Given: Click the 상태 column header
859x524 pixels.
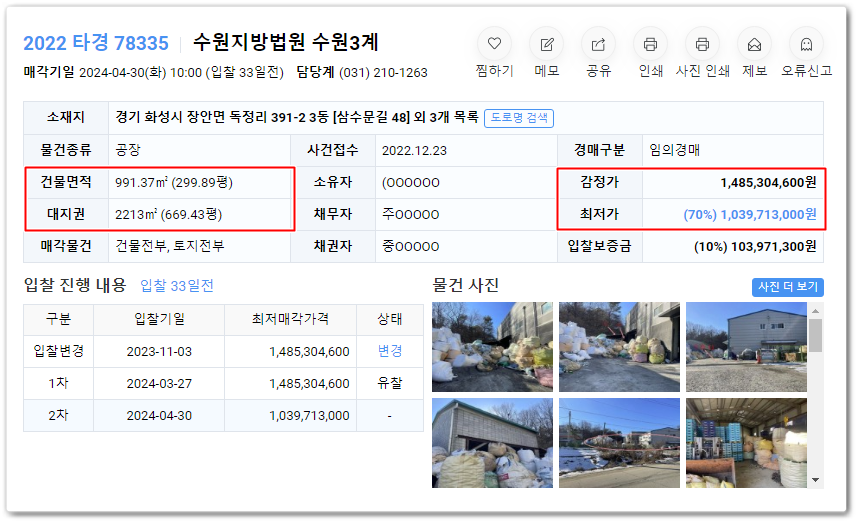Looking at the screenshot, I should point(390,319).
